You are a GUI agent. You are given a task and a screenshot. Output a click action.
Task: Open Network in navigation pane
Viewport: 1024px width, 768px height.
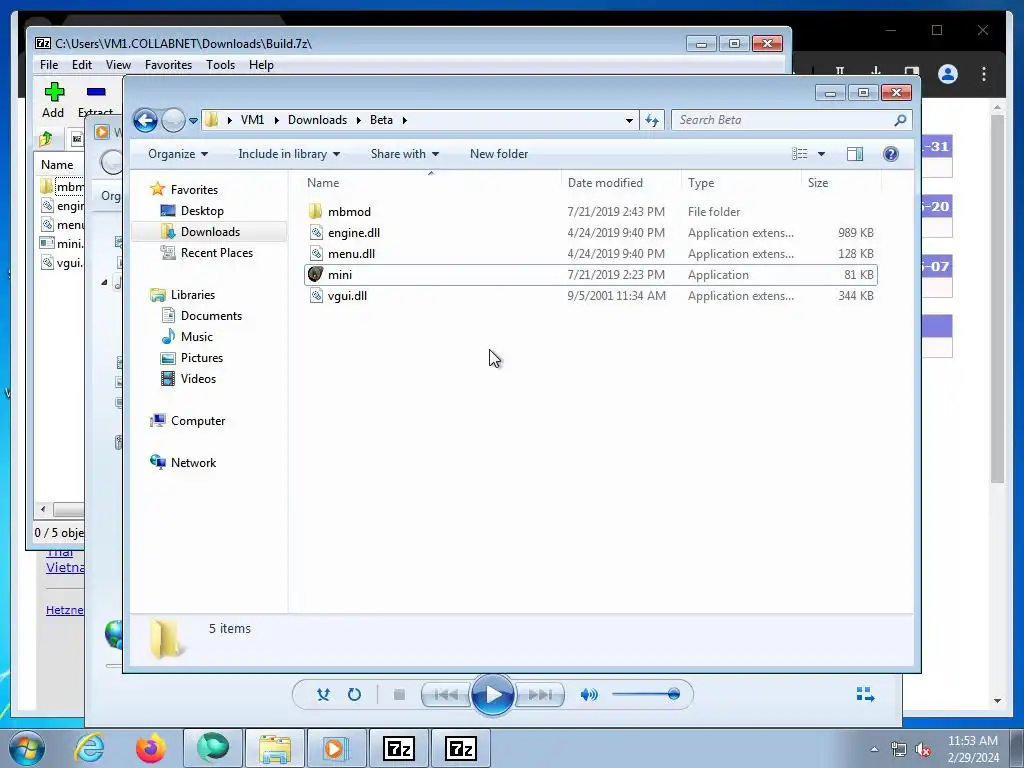(193, 462)
